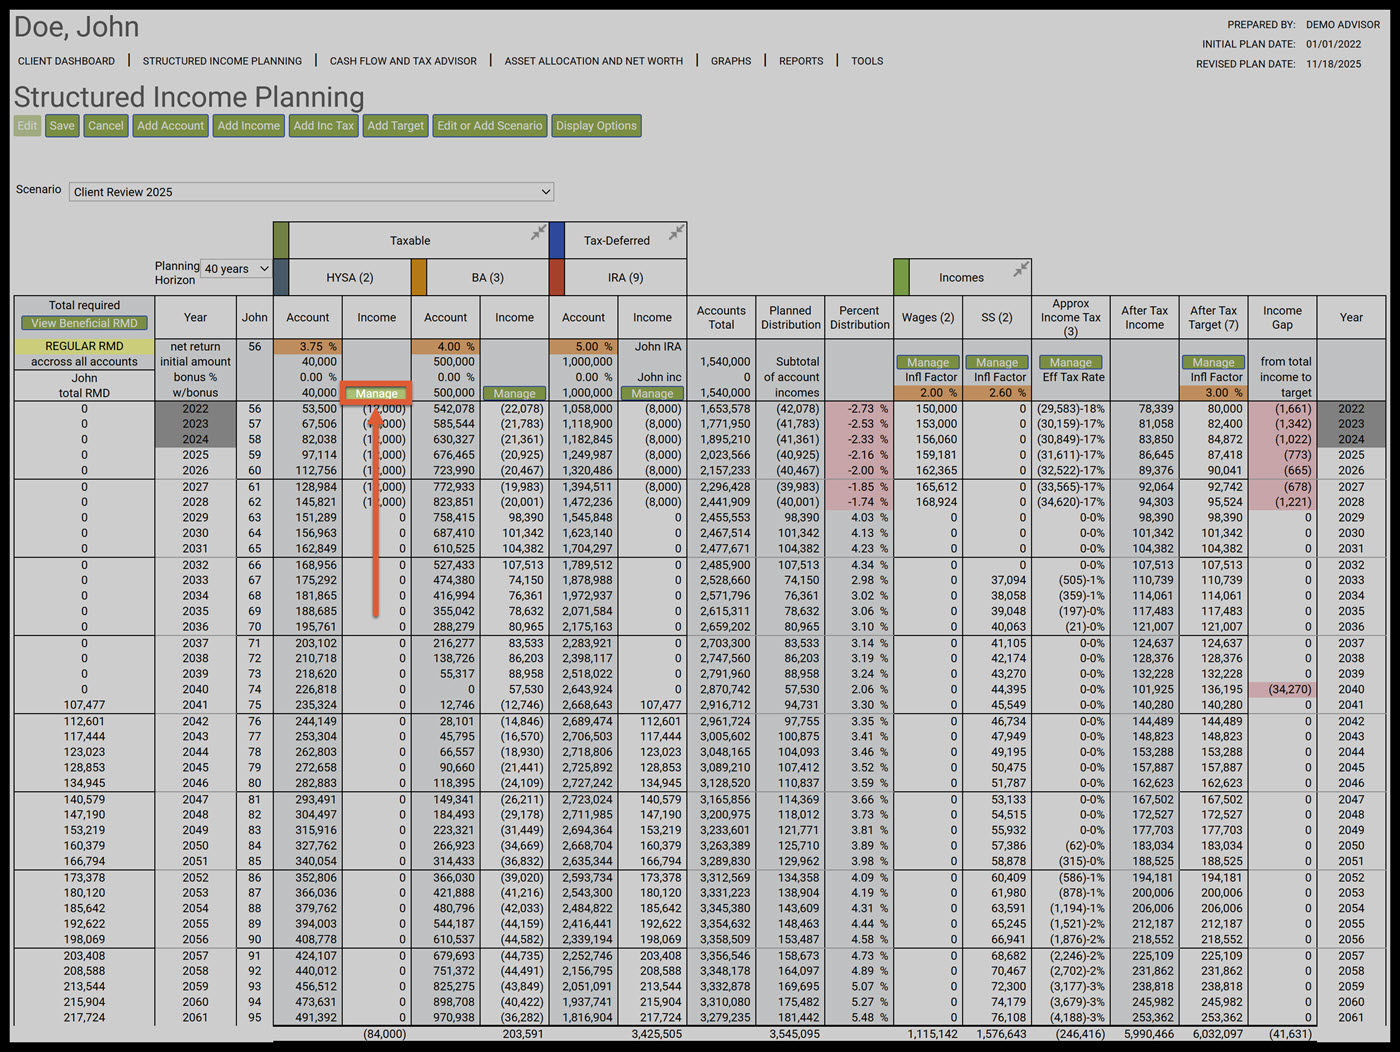This screenshot has height=1052, width=1400.
Task: Click the Edit button
Action: 27,126
